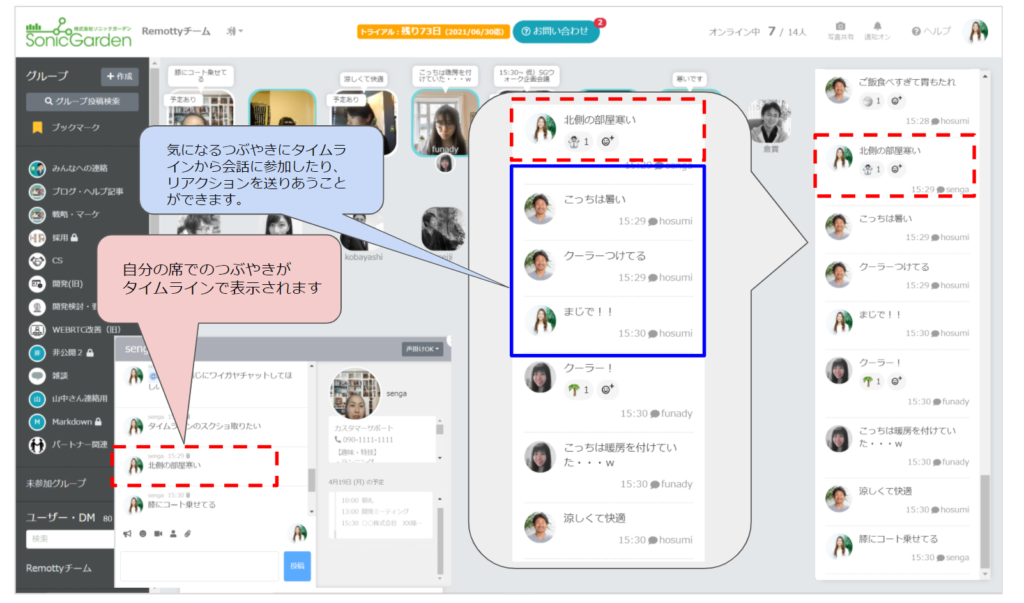Click chat message list scroll down arrow
This screenshot has width=1024, height=603.
312,512
